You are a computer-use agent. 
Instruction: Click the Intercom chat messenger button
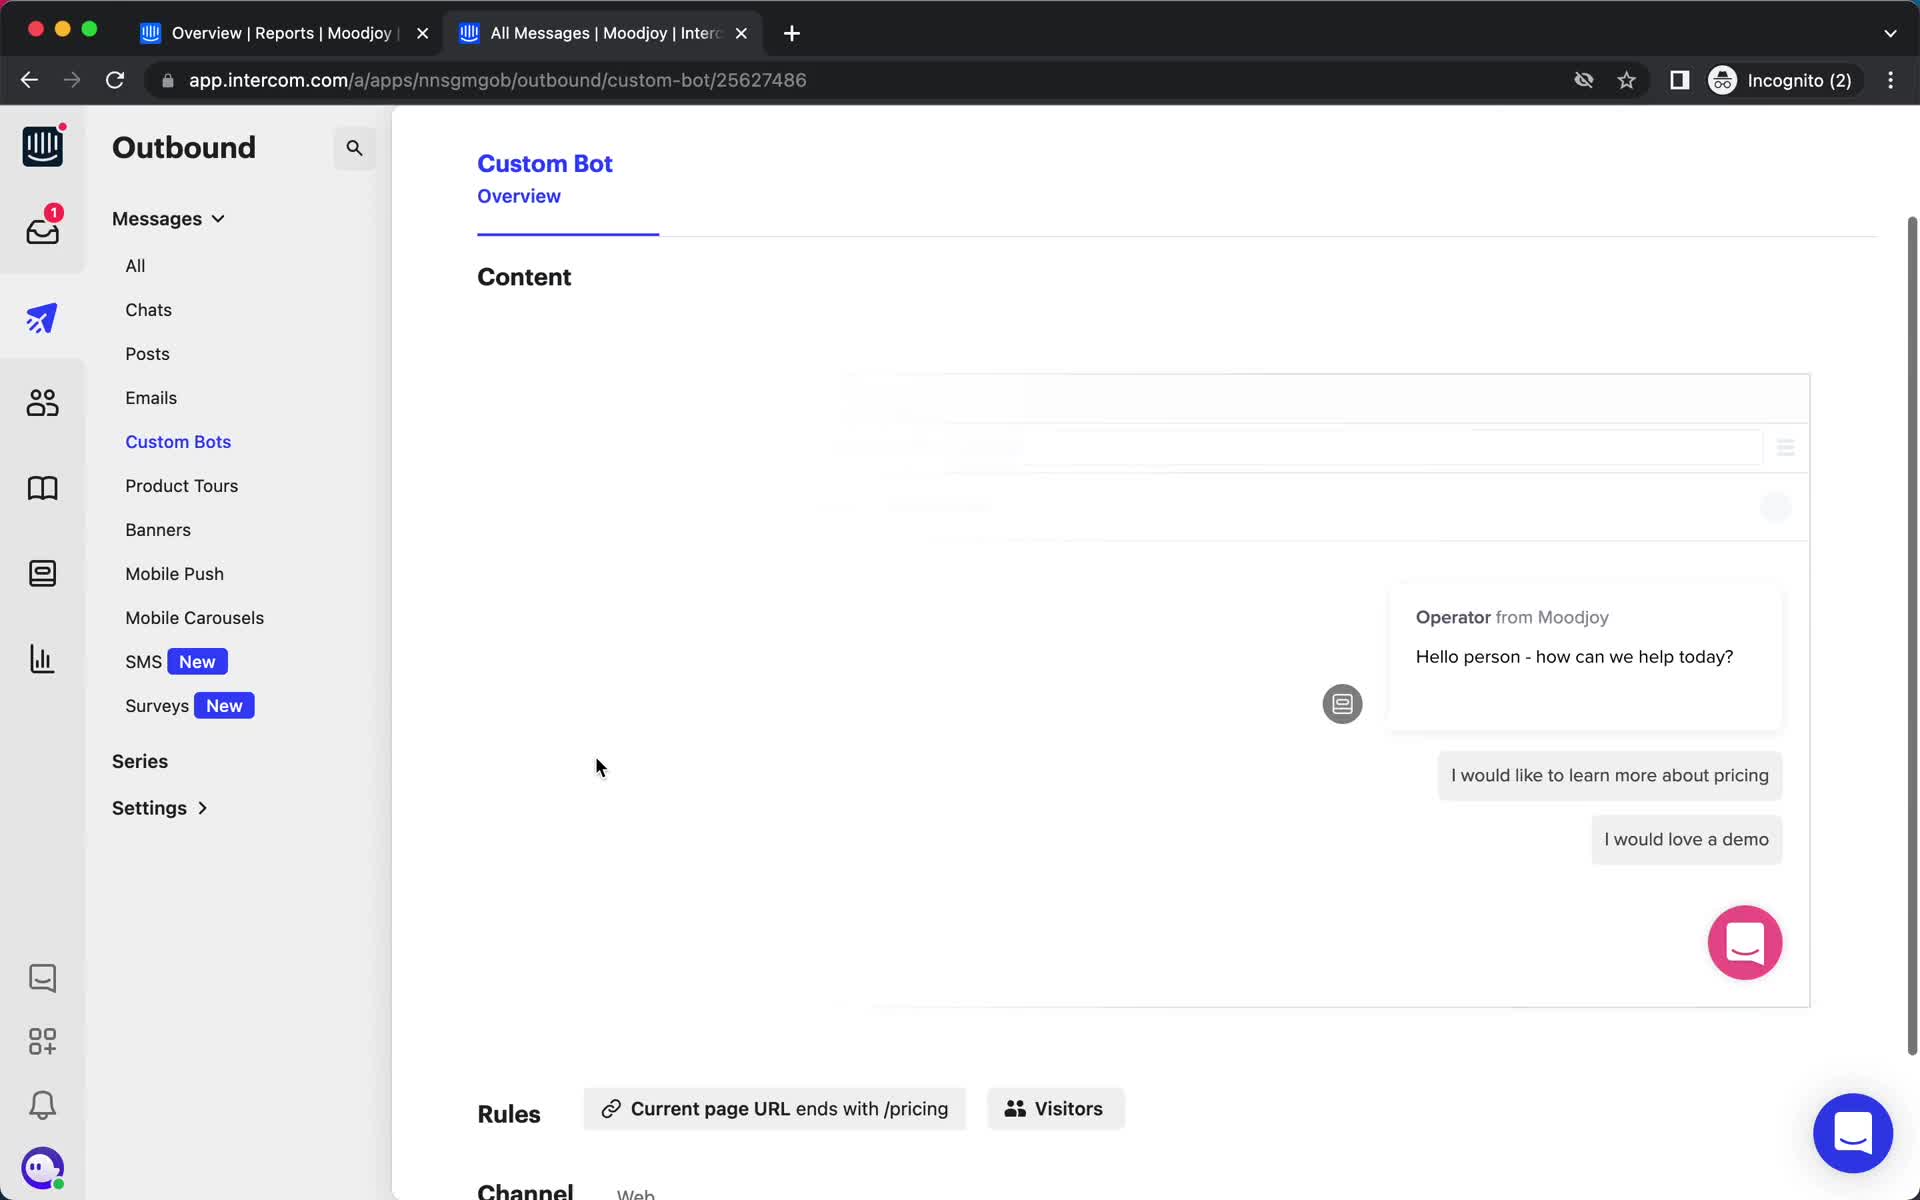(x=1852, y=1134)
